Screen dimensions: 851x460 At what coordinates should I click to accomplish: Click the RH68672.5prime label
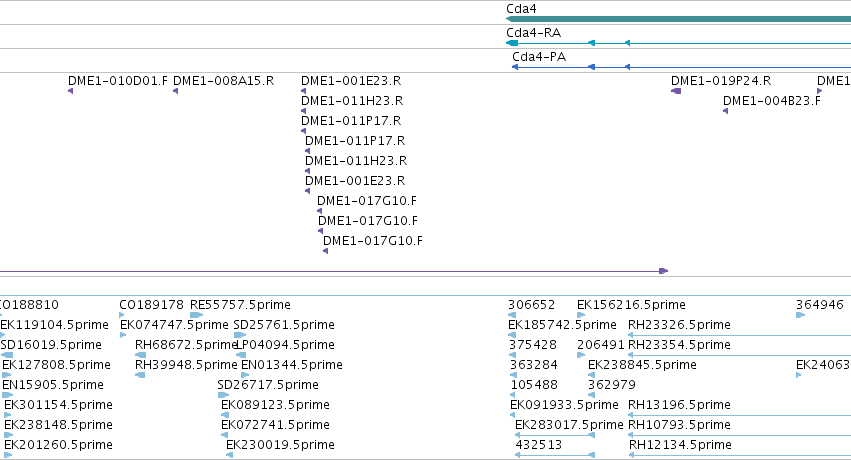click(x=186, y=345)
